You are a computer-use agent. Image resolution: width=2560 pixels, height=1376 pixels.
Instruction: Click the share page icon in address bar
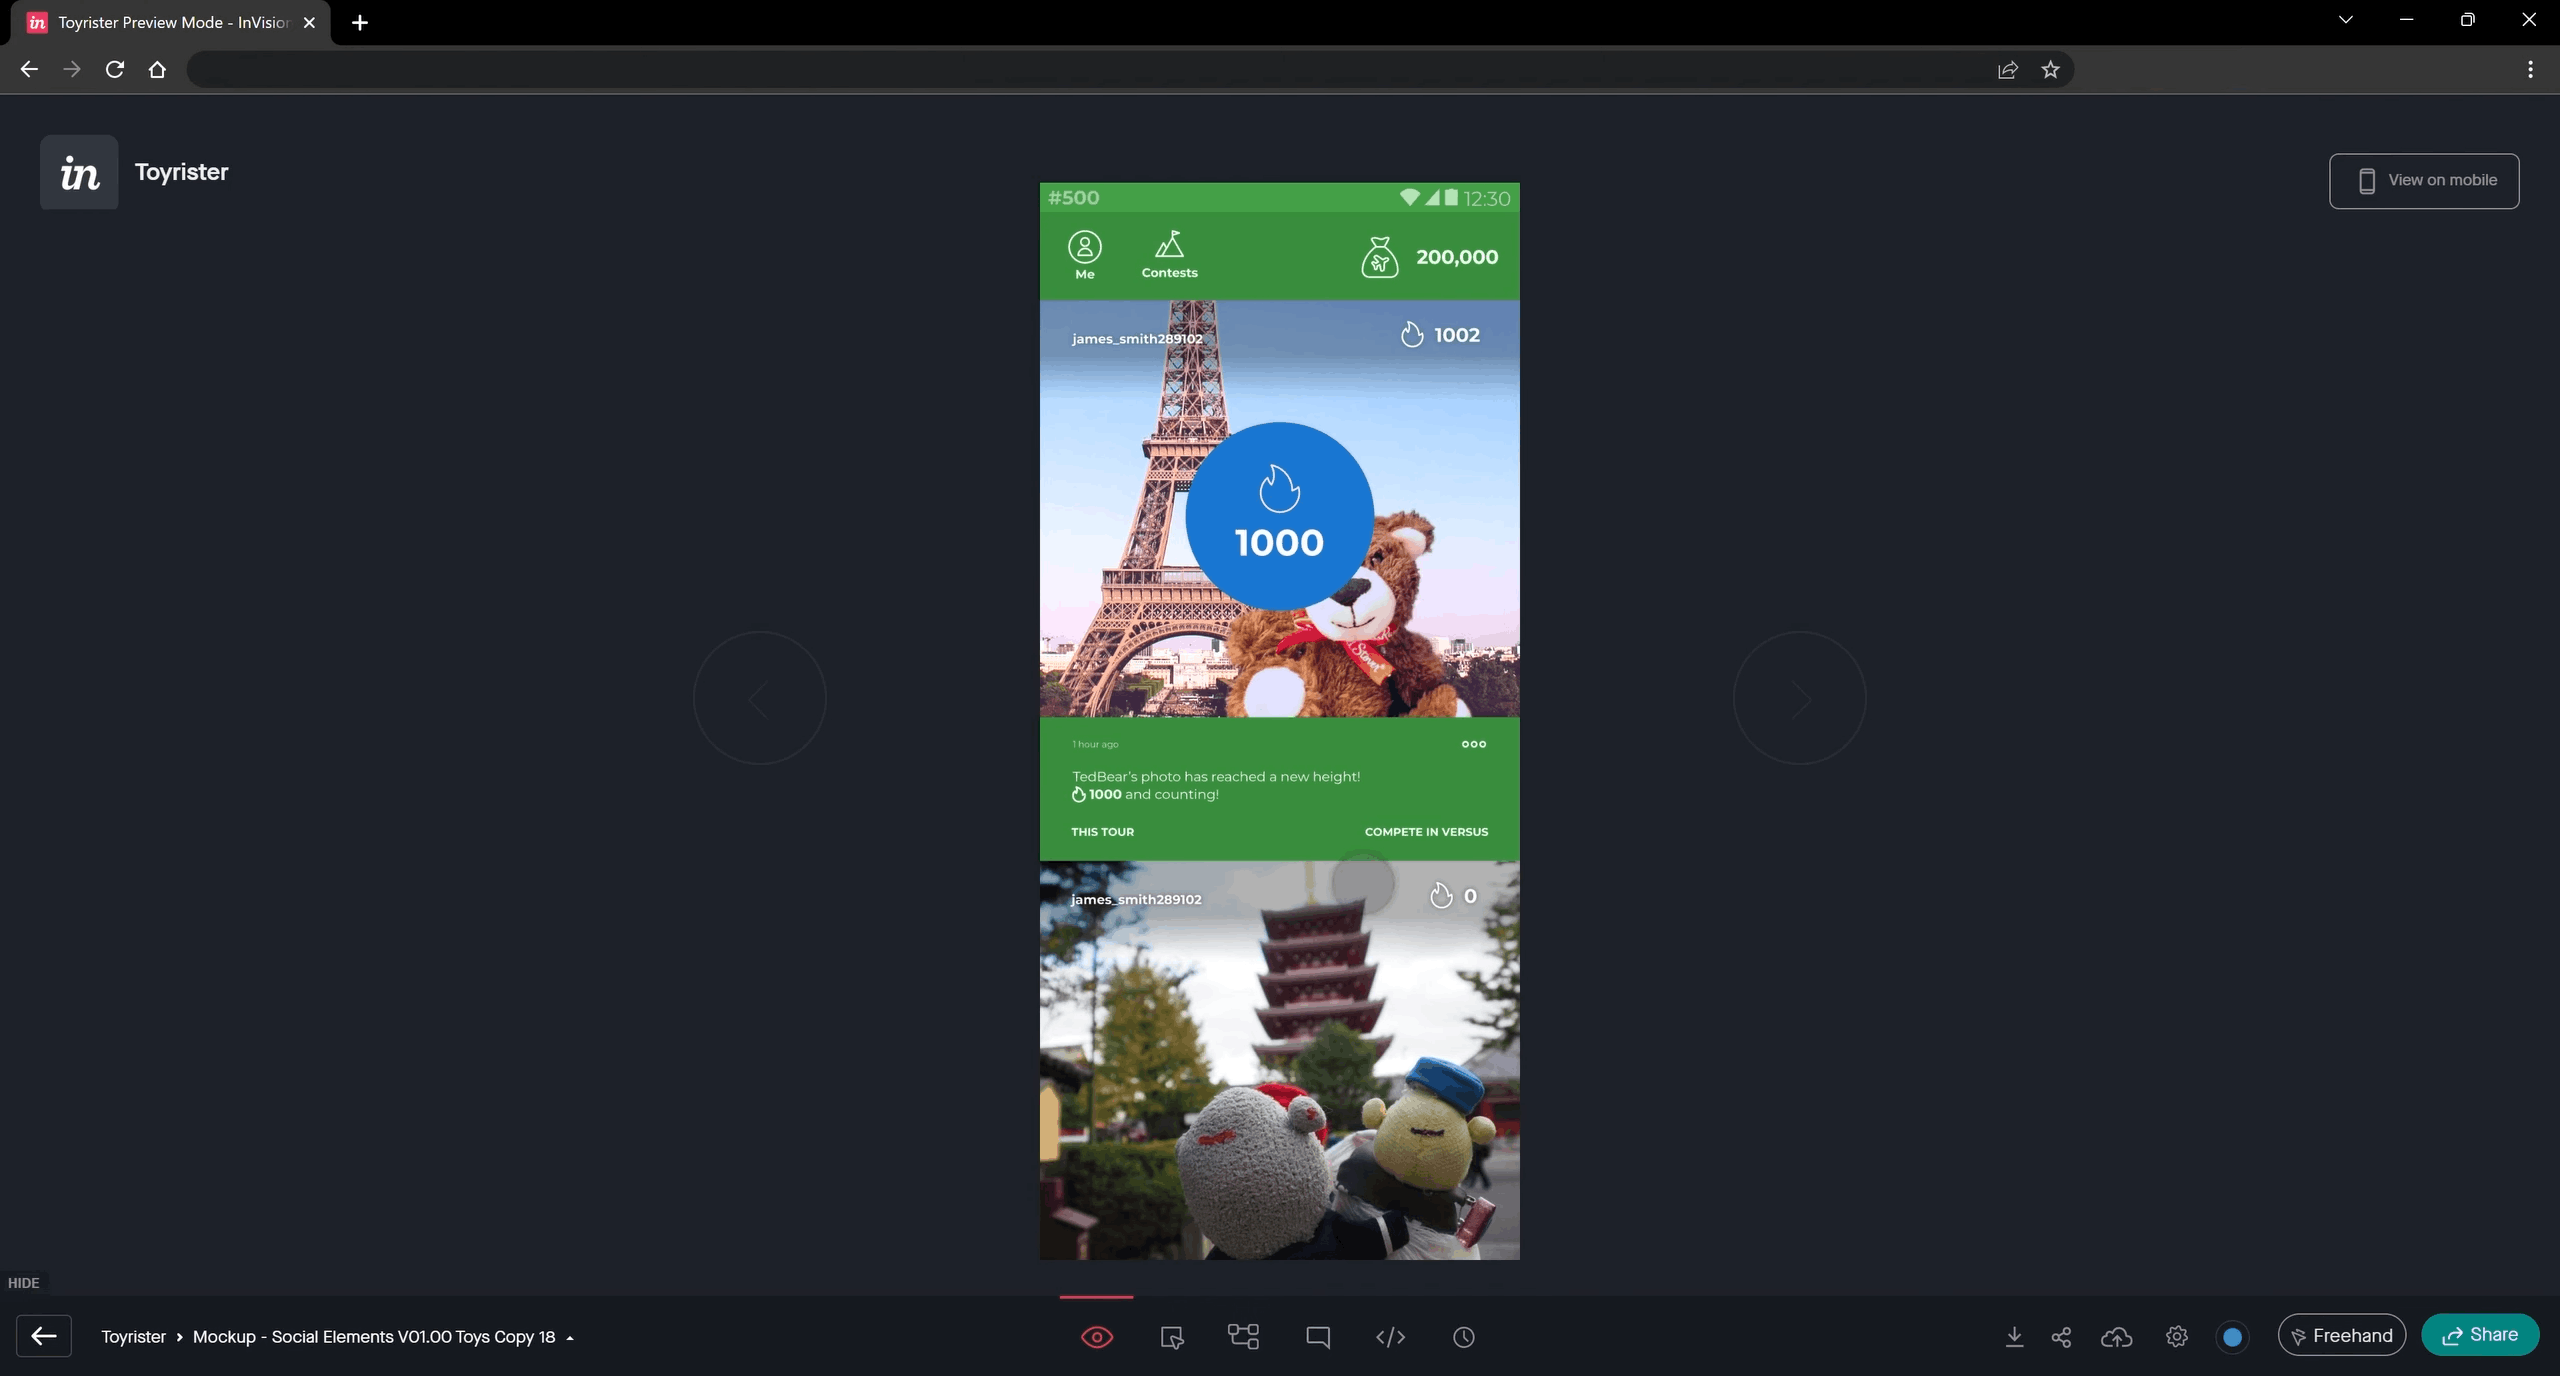point(2007,69)
